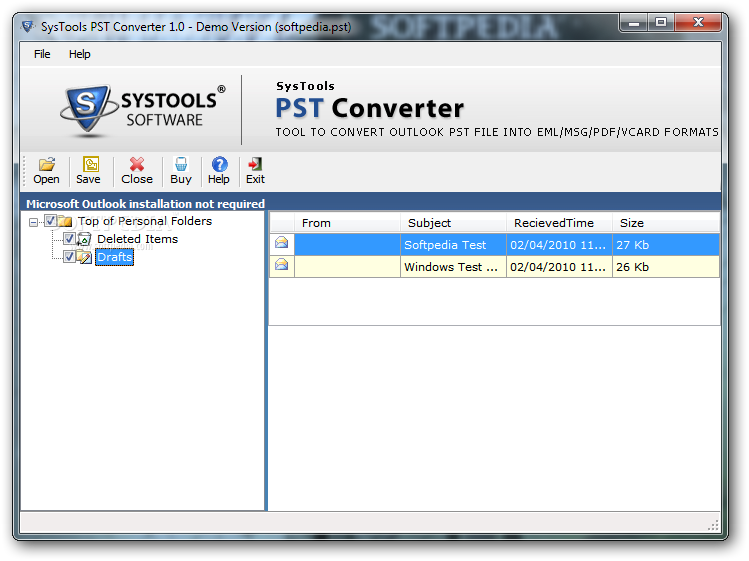
Task: Select the Drafts tree item
Action: coord(114,257)
